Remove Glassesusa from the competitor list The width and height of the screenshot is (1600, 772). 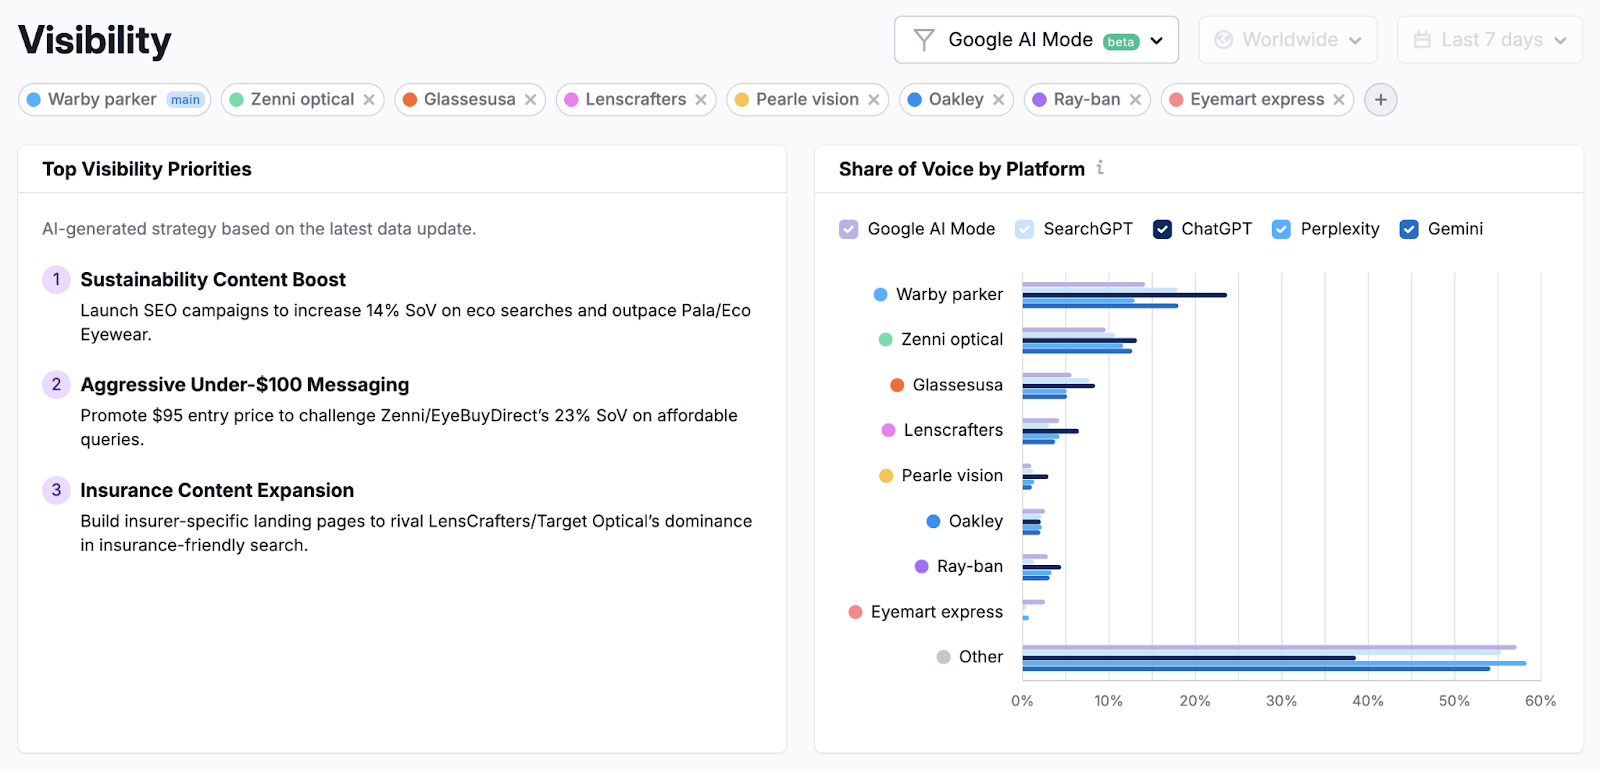[x=530, y=100]
